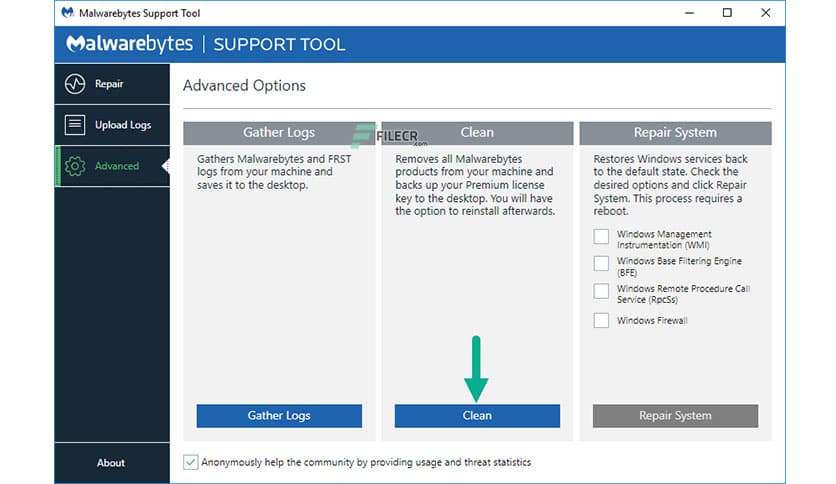Click 'Gathers Malwarebytes and FRST logs' description
836x484 pixels.
(274, 172)
